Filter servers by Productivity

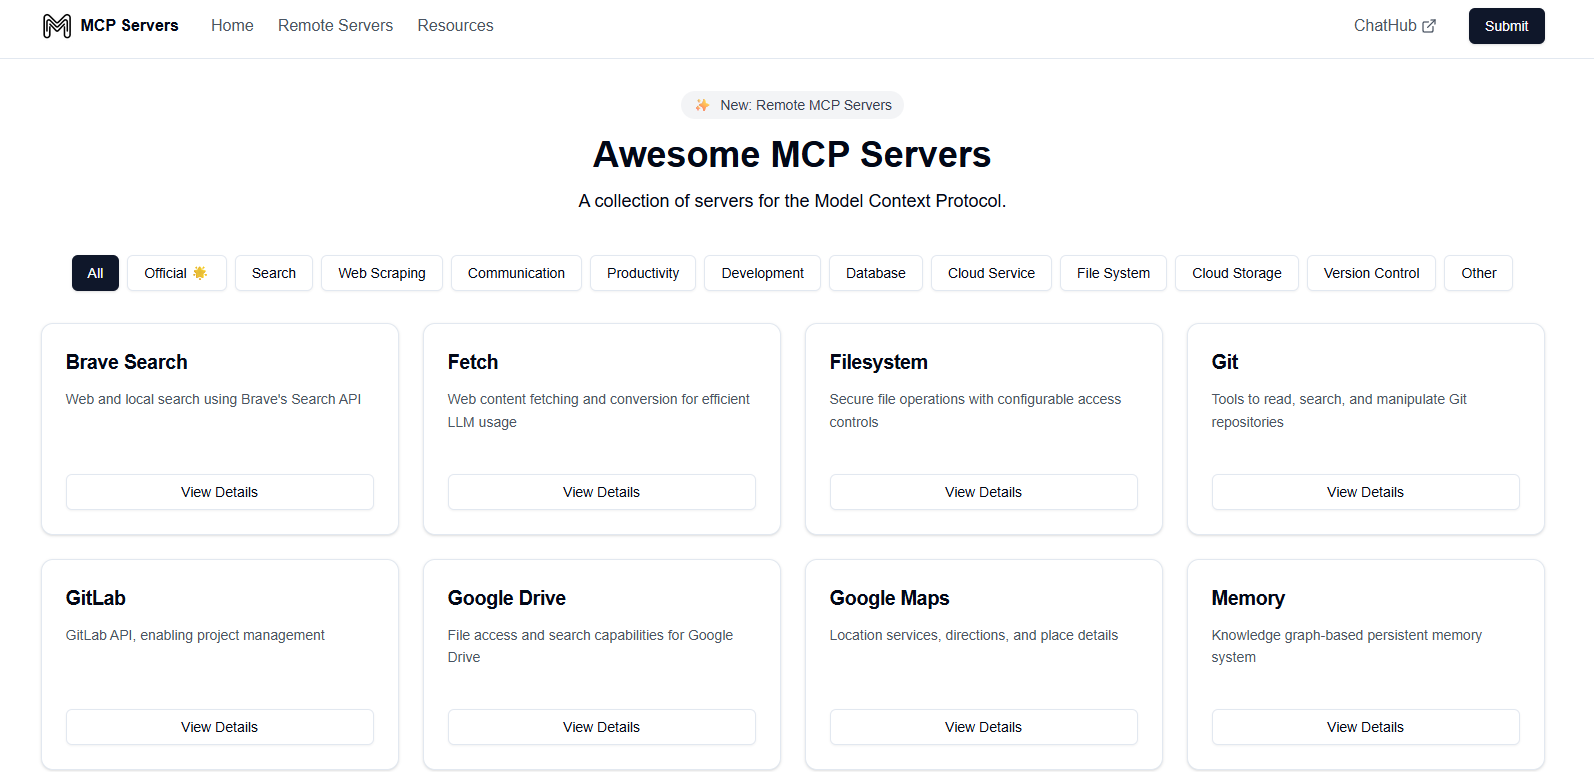tap(643, 273)
